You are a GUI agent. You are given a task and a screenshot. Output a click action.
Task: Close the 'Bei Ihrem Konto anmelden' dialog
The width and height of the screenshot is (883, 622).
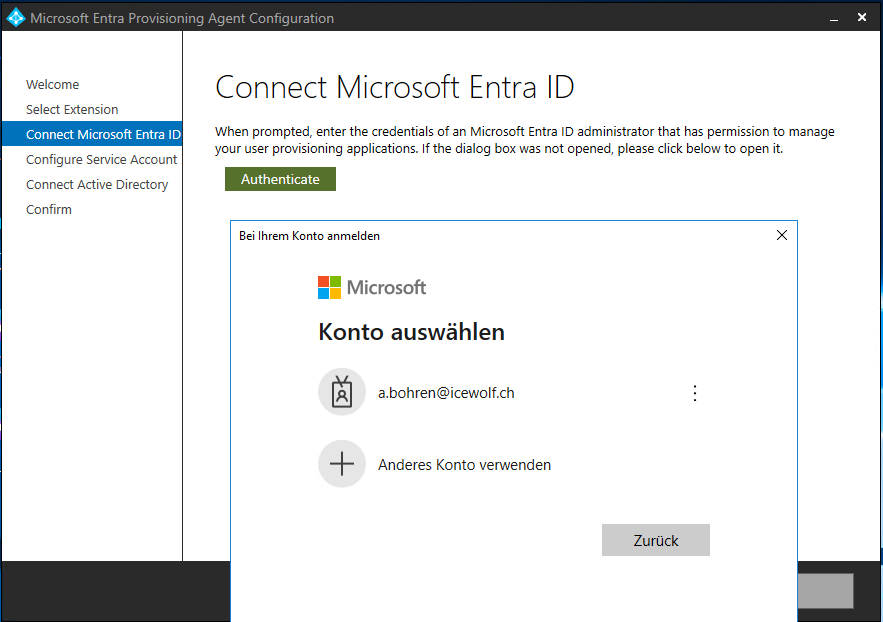coord(782,236)
